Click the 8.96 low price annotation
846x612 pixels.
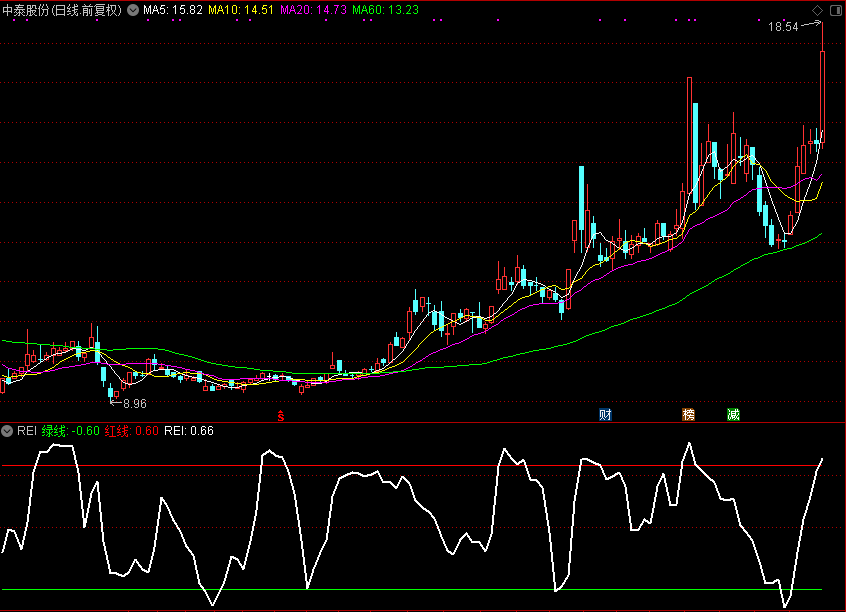(134, 404)
